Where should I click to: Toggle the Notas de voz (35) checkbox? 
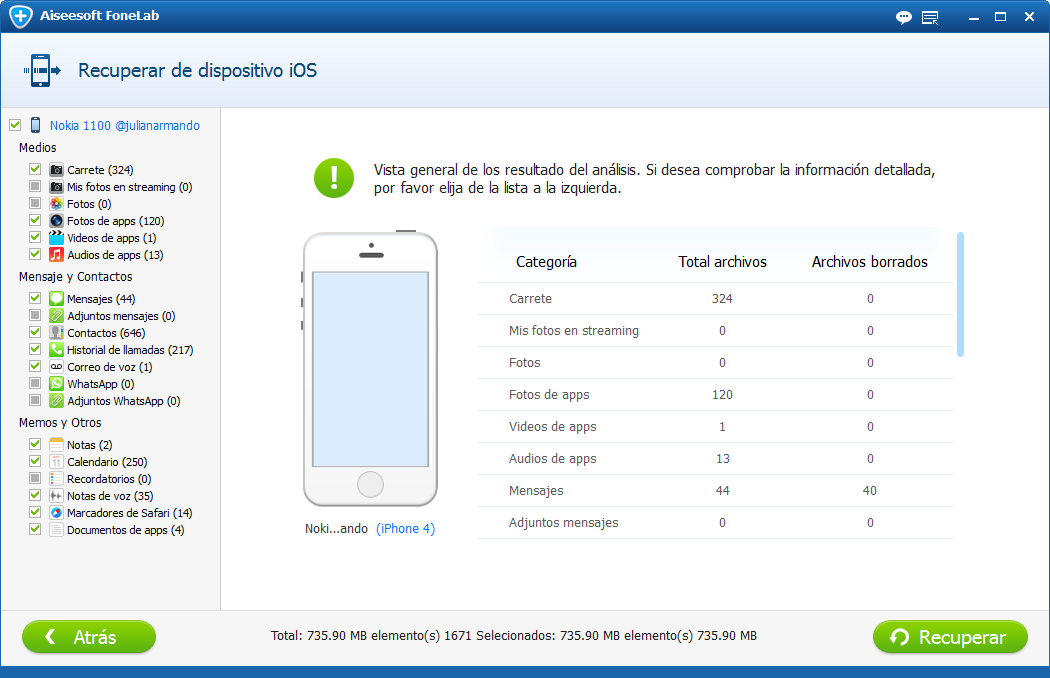[35, 495]
